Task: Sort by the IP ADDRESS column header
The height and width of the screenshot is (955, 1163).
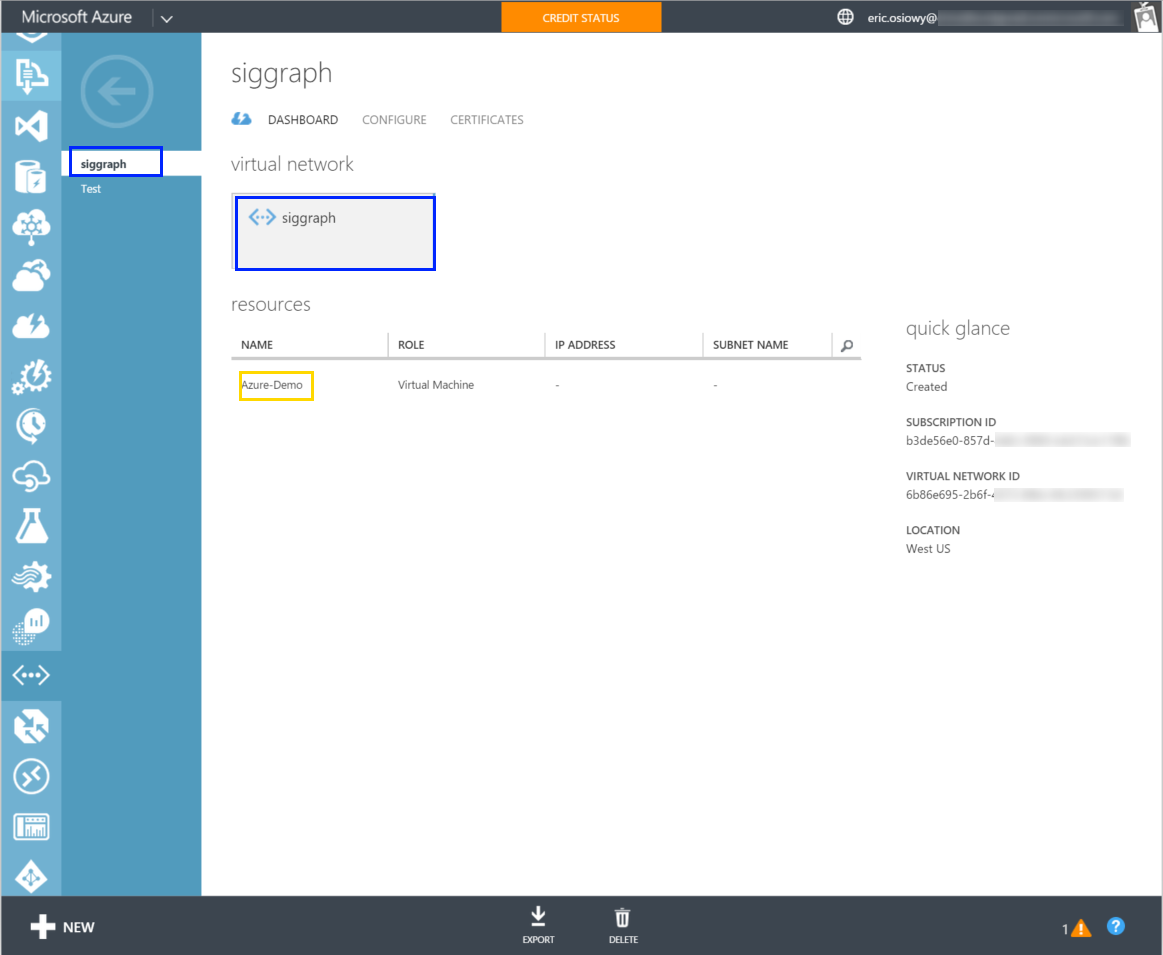Action: click(585, 345)
